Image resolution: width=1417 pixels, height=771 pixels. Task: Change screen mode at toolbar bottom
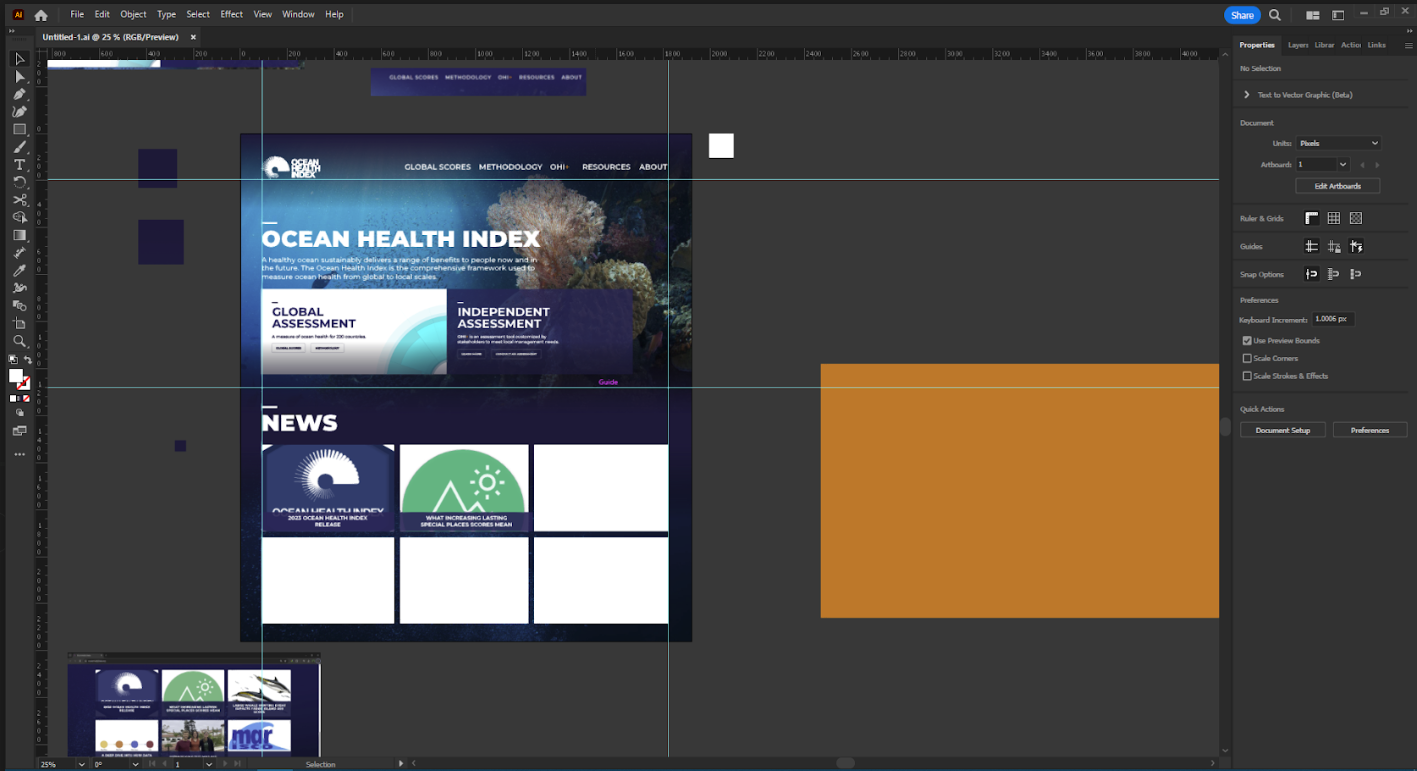[19, 431]
